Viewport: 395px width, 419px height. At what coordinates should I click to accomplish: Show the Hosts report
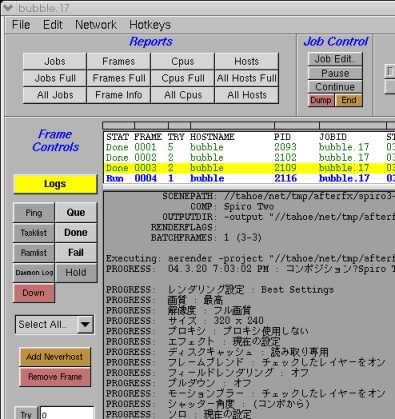click(x=247, y=61)
